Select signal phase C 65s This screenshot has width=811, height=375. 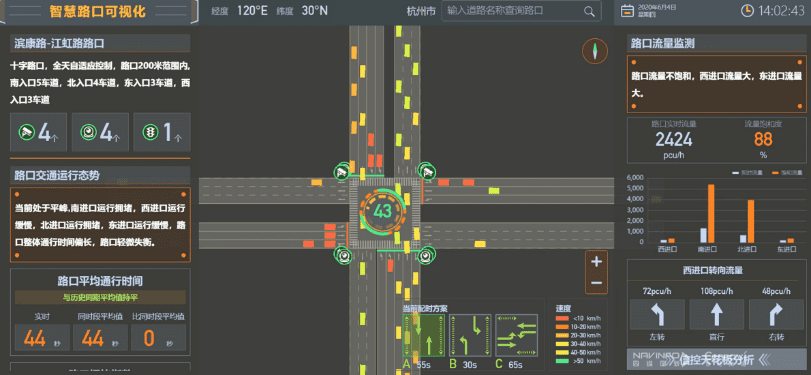(x=516, y=335)
